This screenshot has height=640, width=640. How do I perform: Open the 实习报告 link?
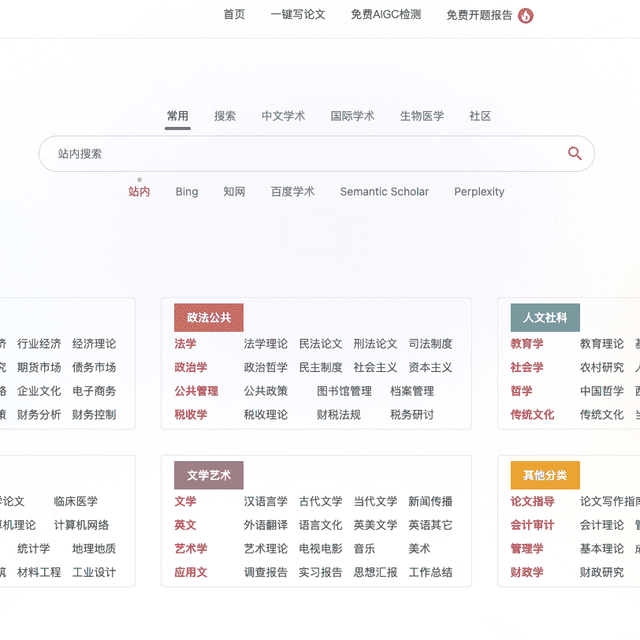pyautogui.click(x=320, y=572)
